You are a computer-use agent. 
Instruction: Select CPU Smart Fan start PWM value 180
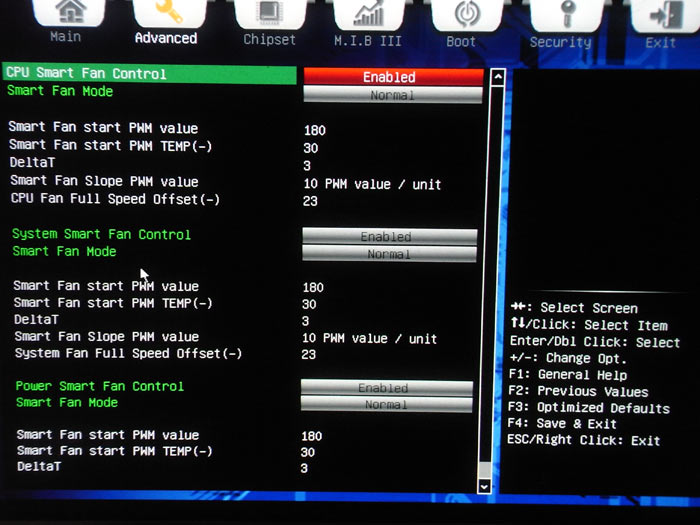click(315, 130)
